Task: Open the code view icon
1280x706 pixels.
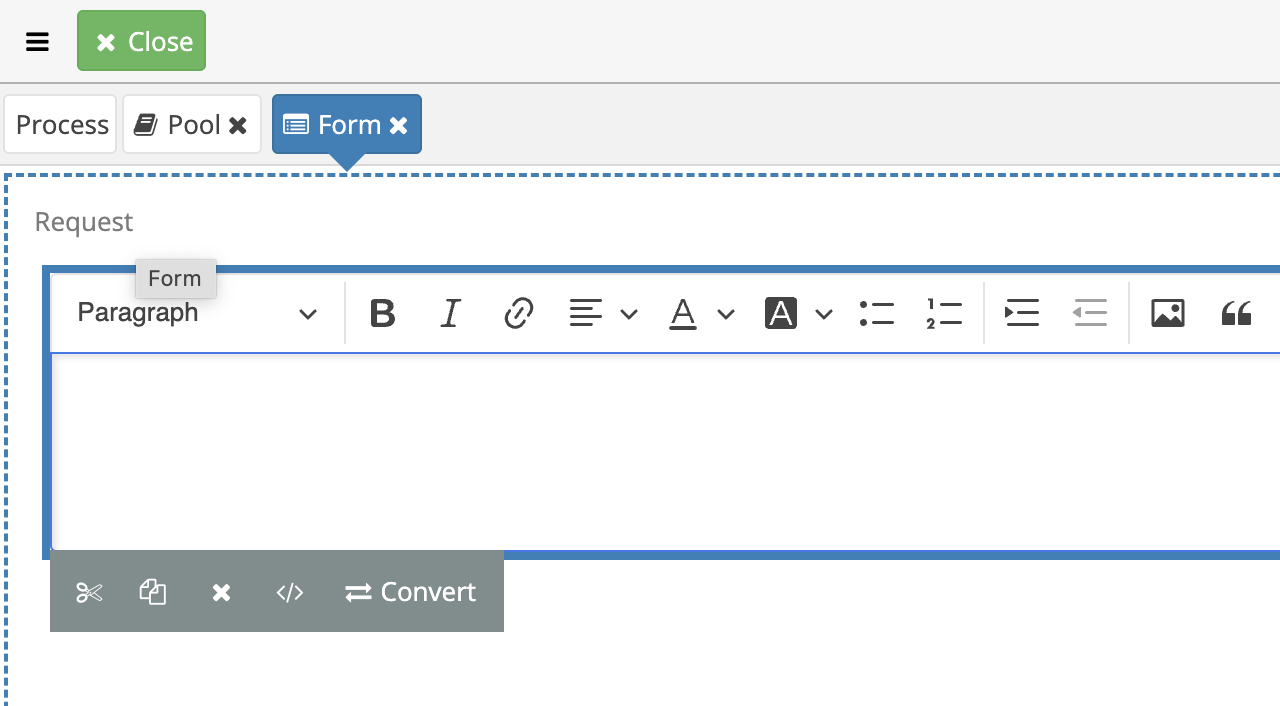Action: click(290, 592)
